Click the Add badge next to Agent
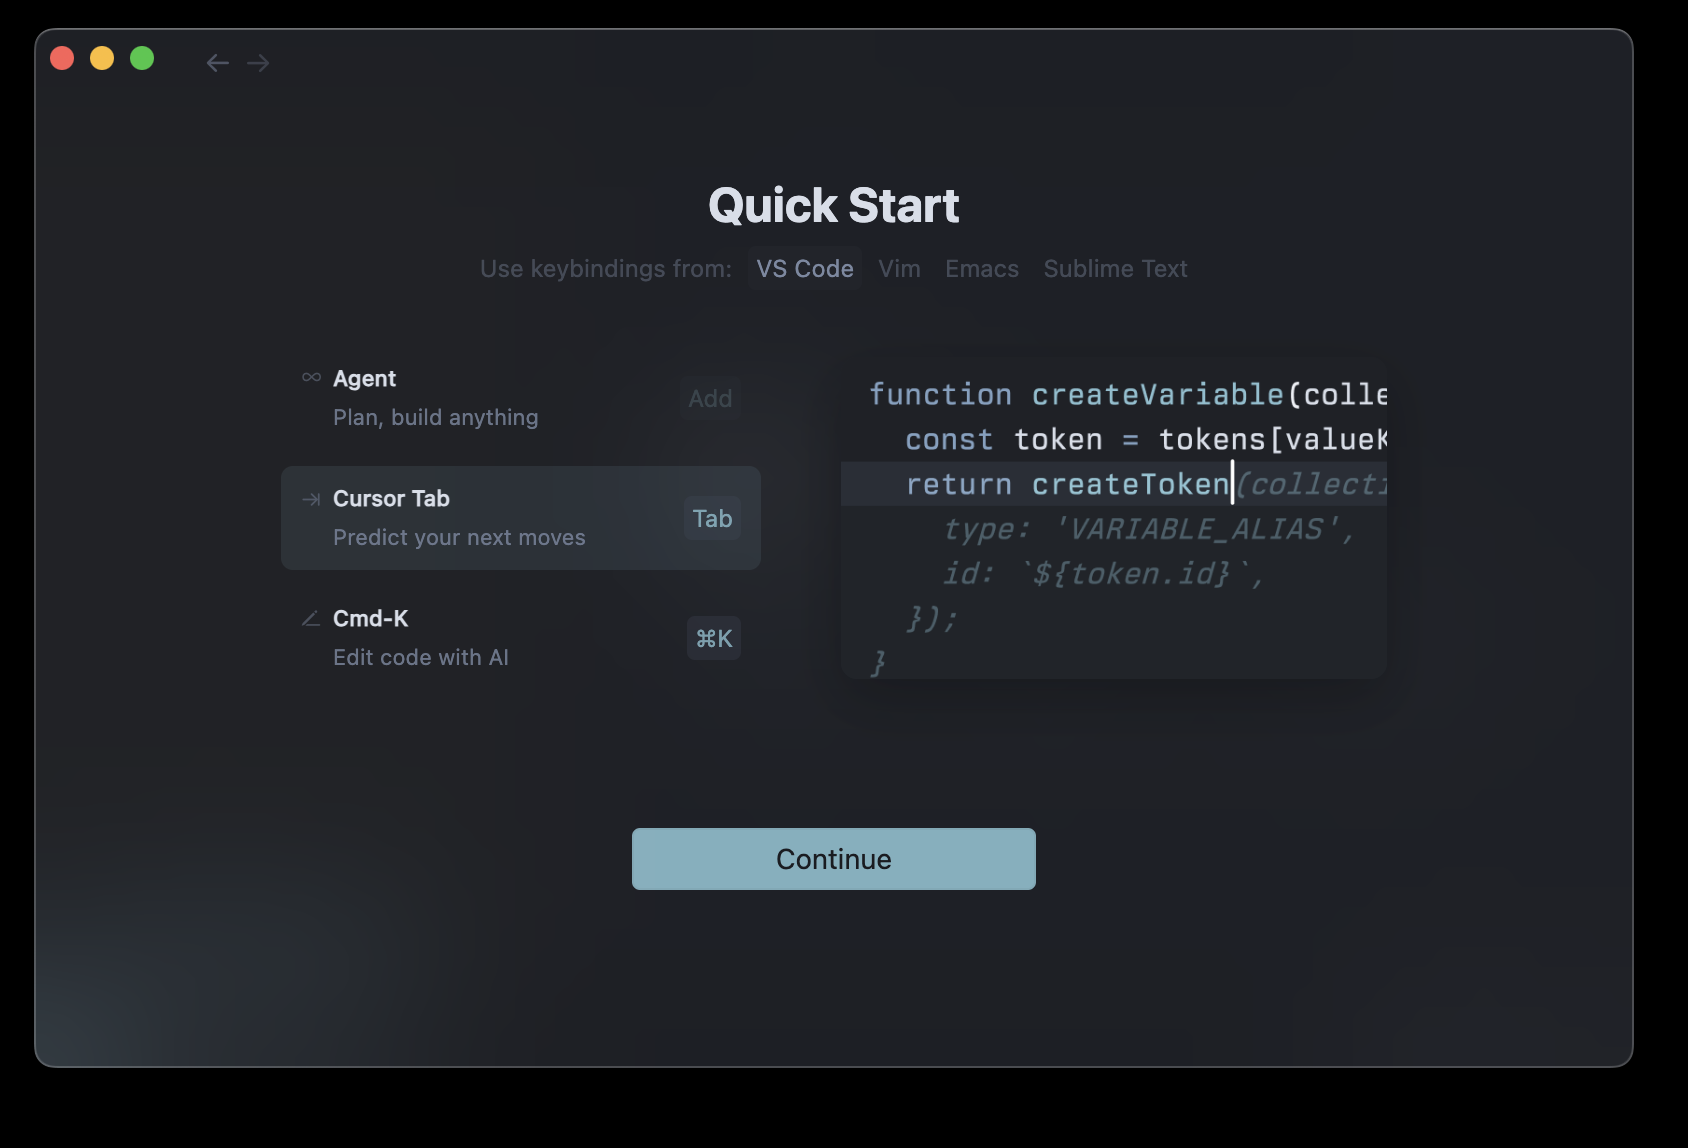The image size is (1688, 1148). click(710, 398)
